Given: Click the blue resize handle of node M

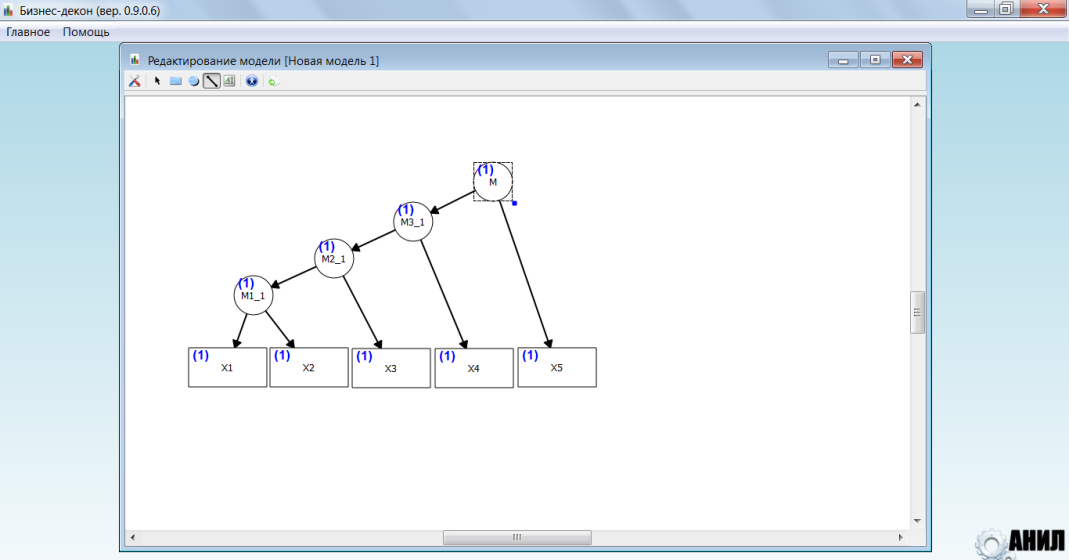Looking at the screenshot, I should pyautogui.click(x=515, y=203).
